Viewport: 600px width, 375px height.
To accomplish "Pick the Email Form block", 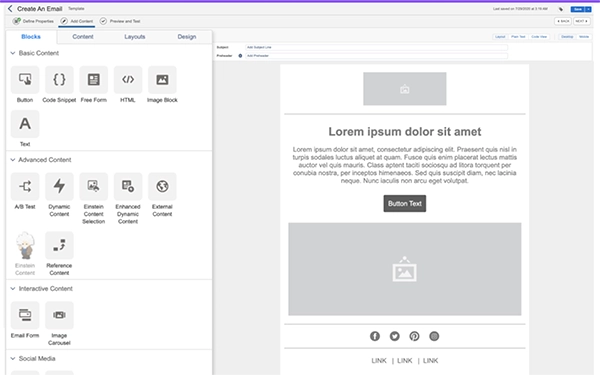I will coord(25,315).
